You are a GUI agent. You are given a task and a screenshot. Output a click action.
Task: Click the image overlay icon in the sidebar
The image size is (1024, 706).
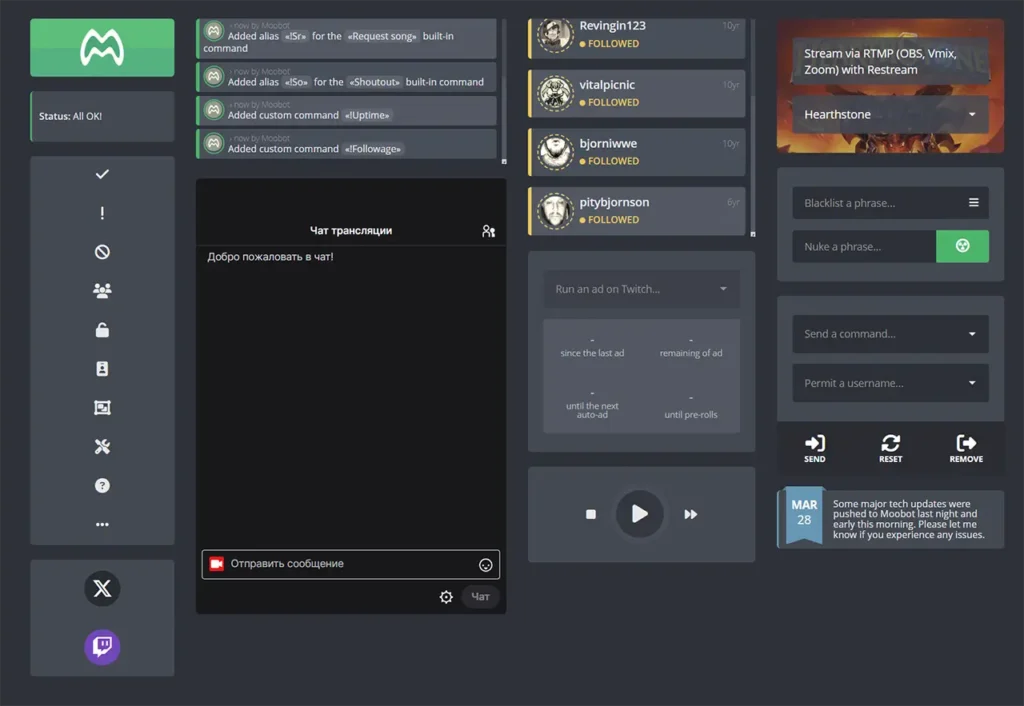pos(102,407)
